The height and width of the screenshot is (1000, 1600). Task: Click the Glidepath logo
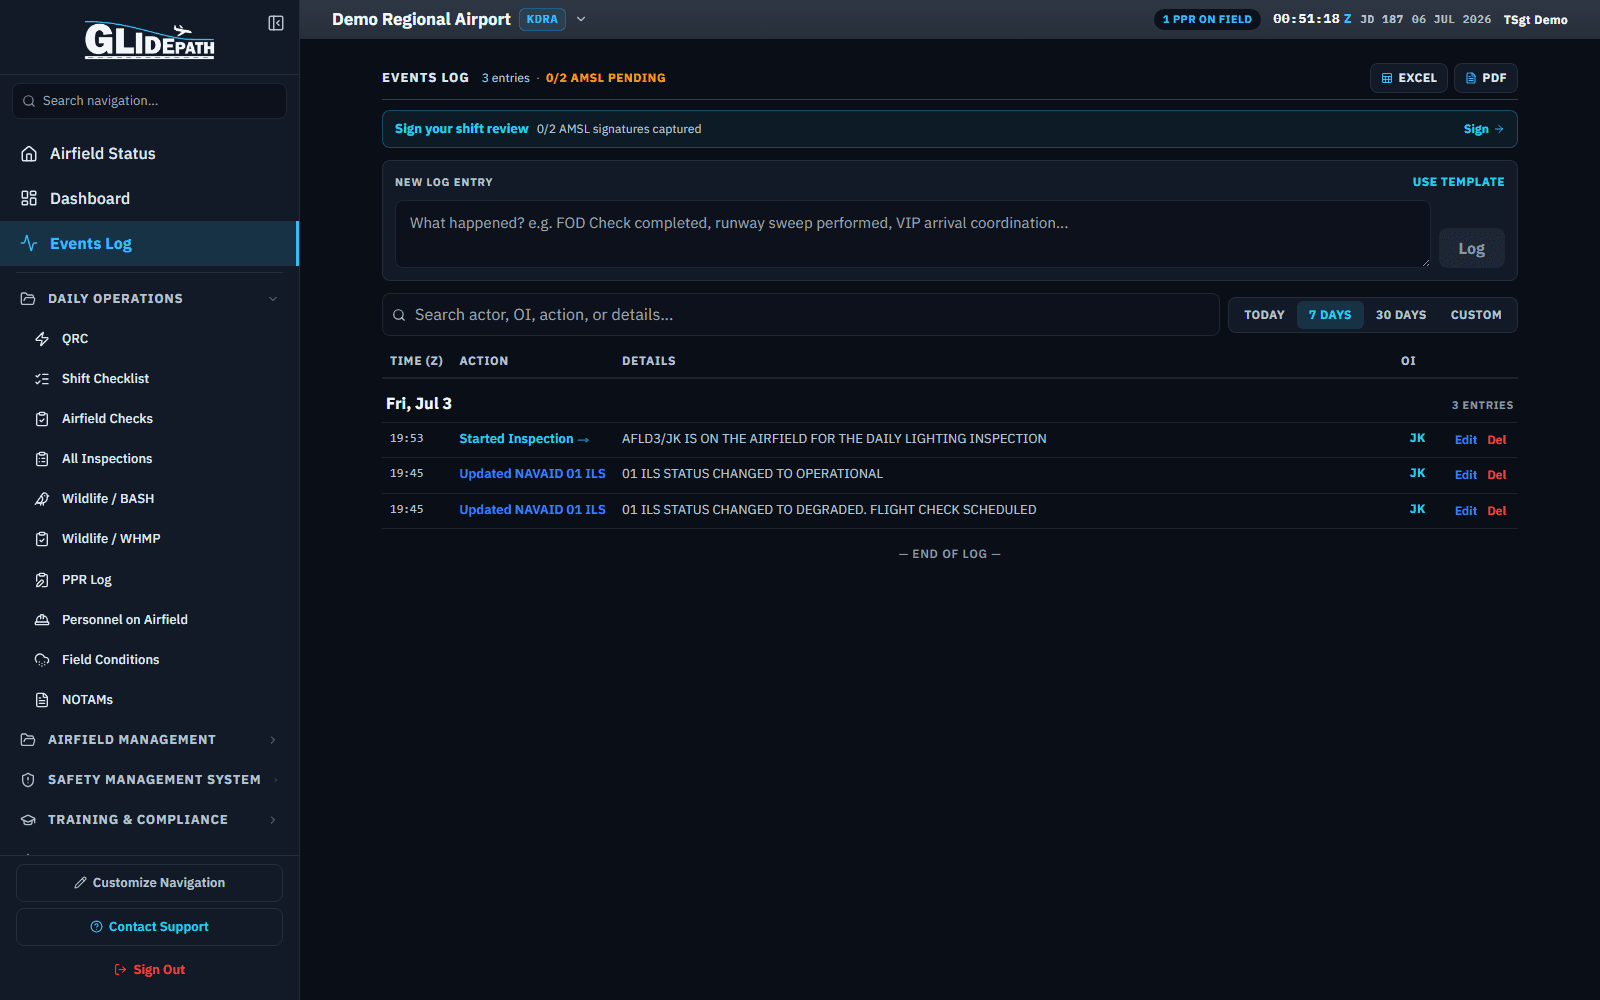coord(149,40)
